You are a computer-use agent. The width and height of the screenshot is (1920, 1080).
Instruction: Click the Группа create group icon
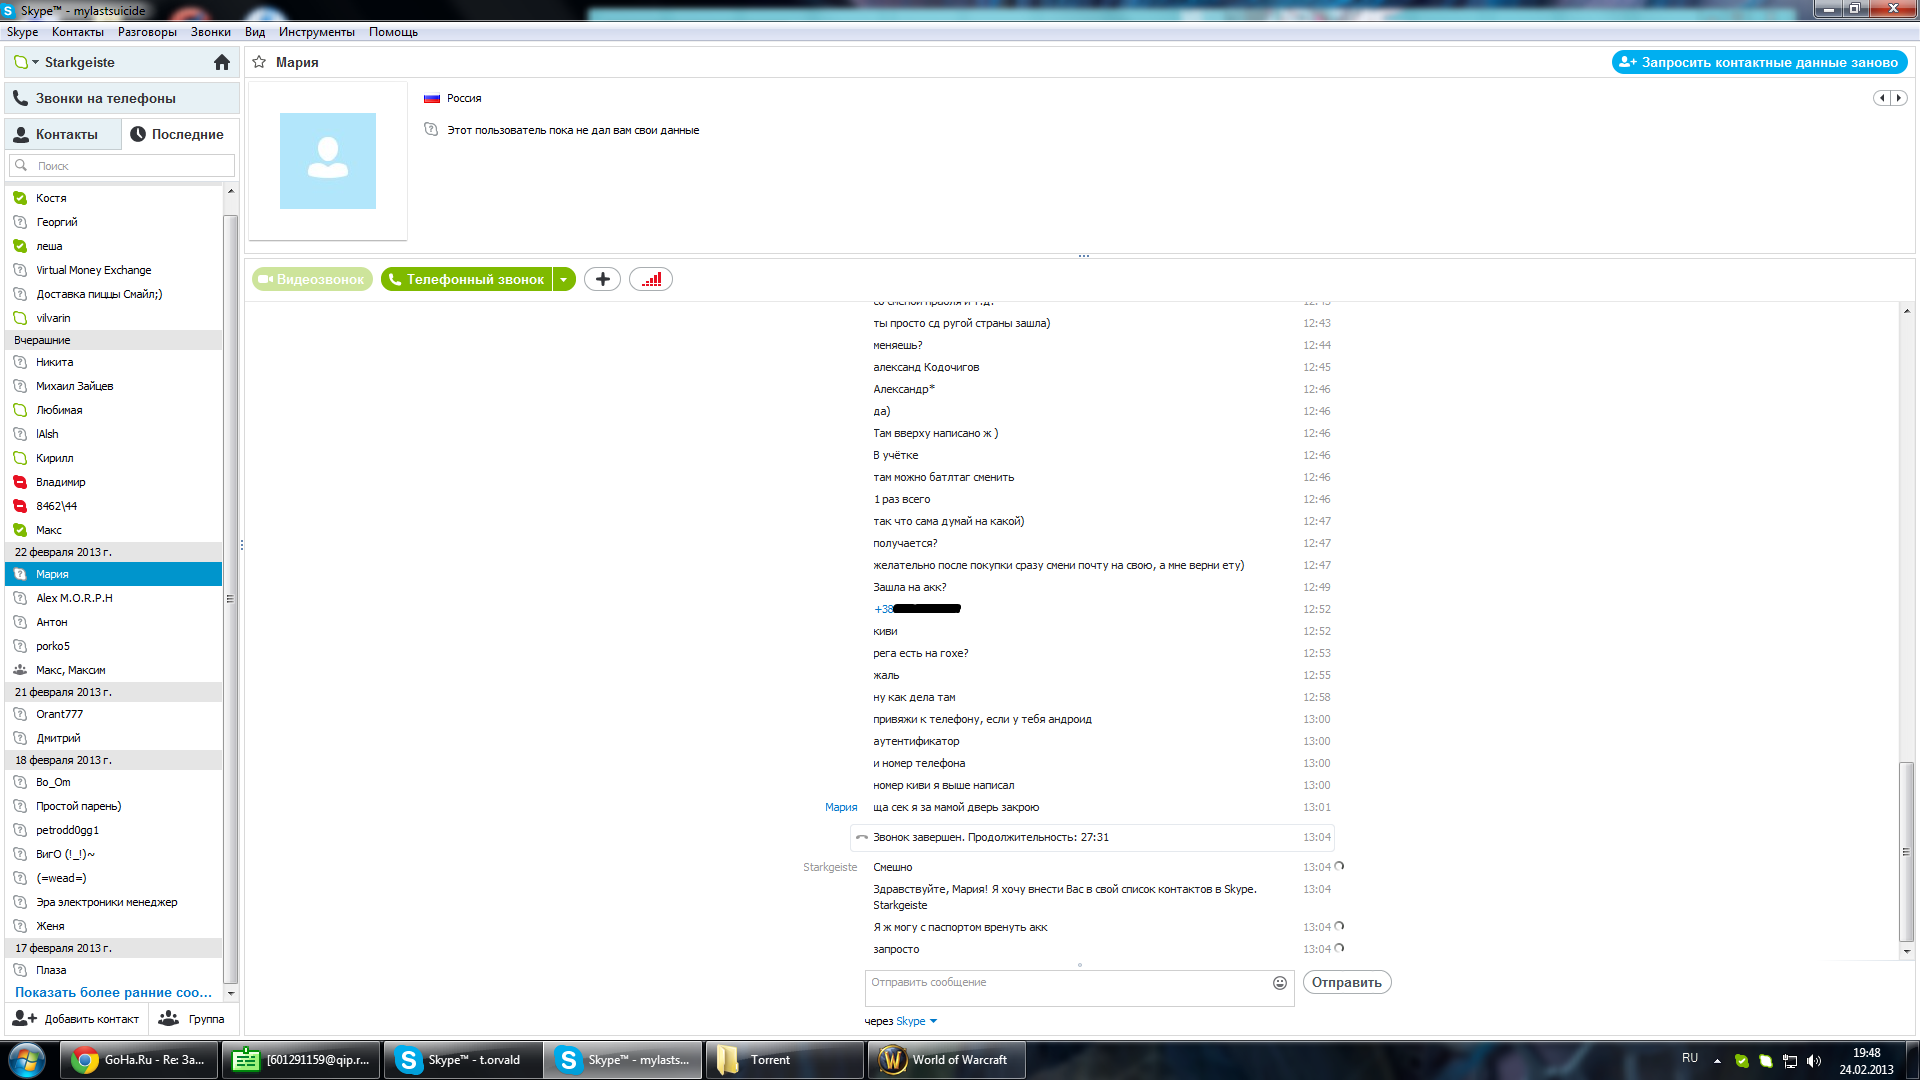pos(169,1019)
